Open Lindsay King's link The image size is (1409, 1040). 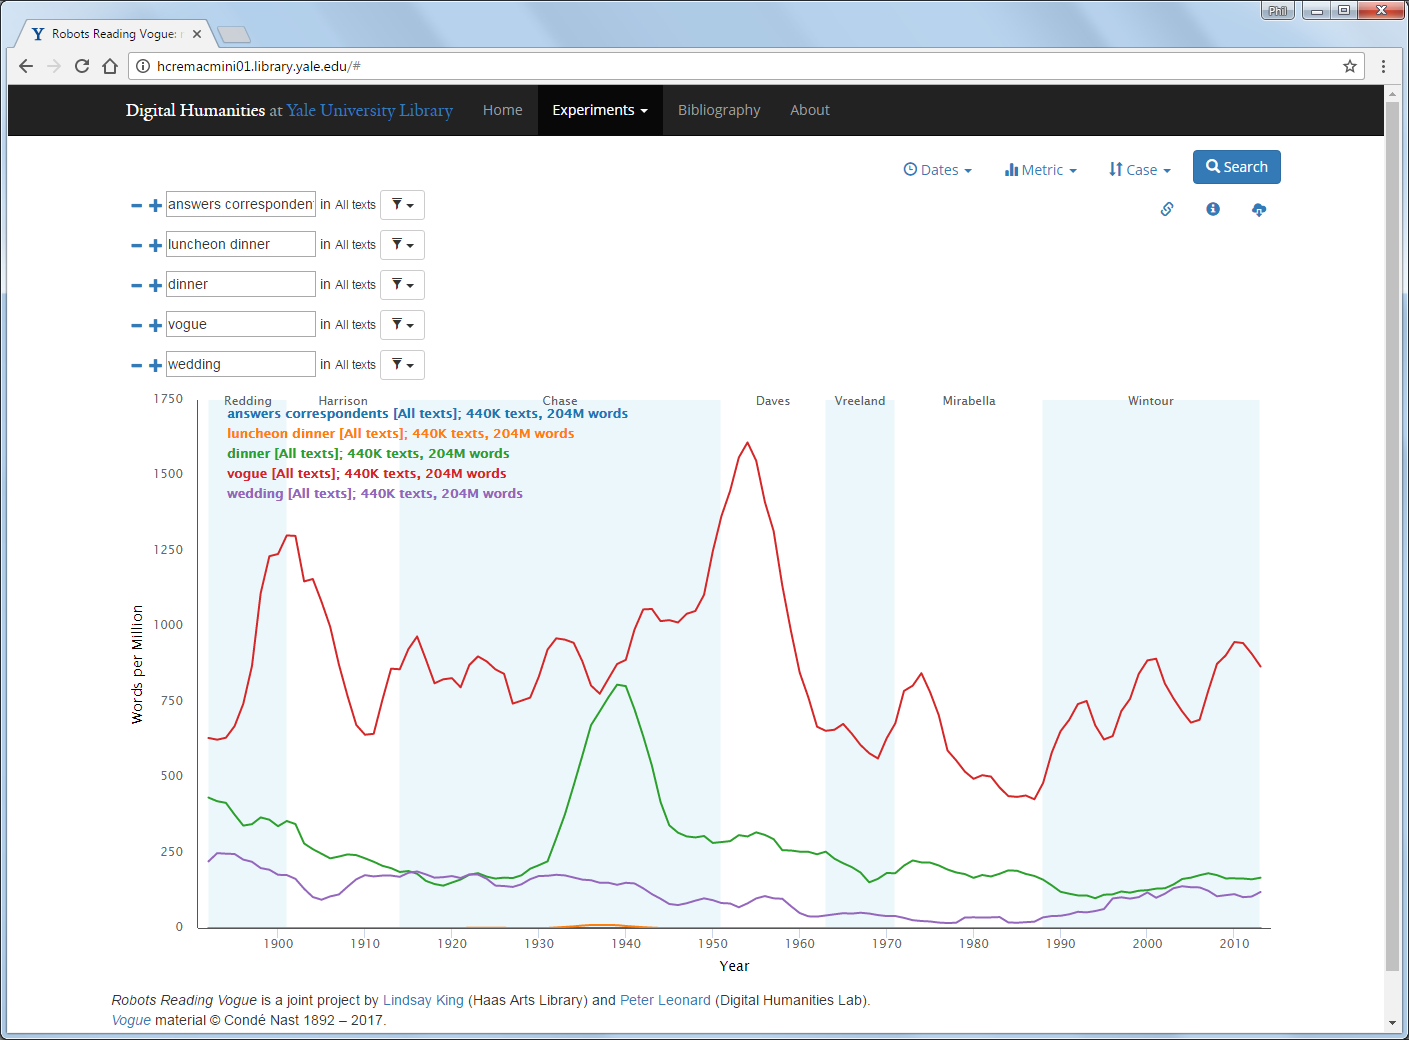tap(423, 1000)
